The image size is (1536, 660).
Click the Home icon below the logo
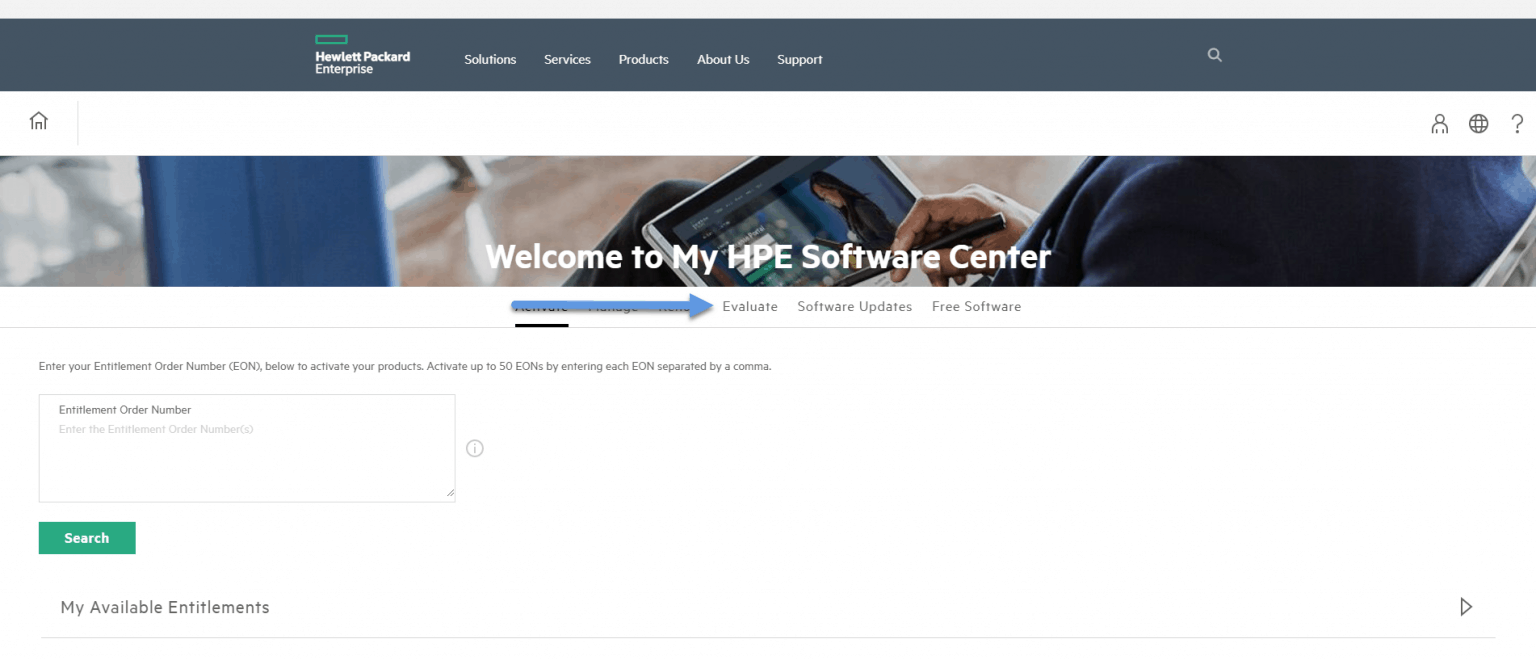coord(38,120)
